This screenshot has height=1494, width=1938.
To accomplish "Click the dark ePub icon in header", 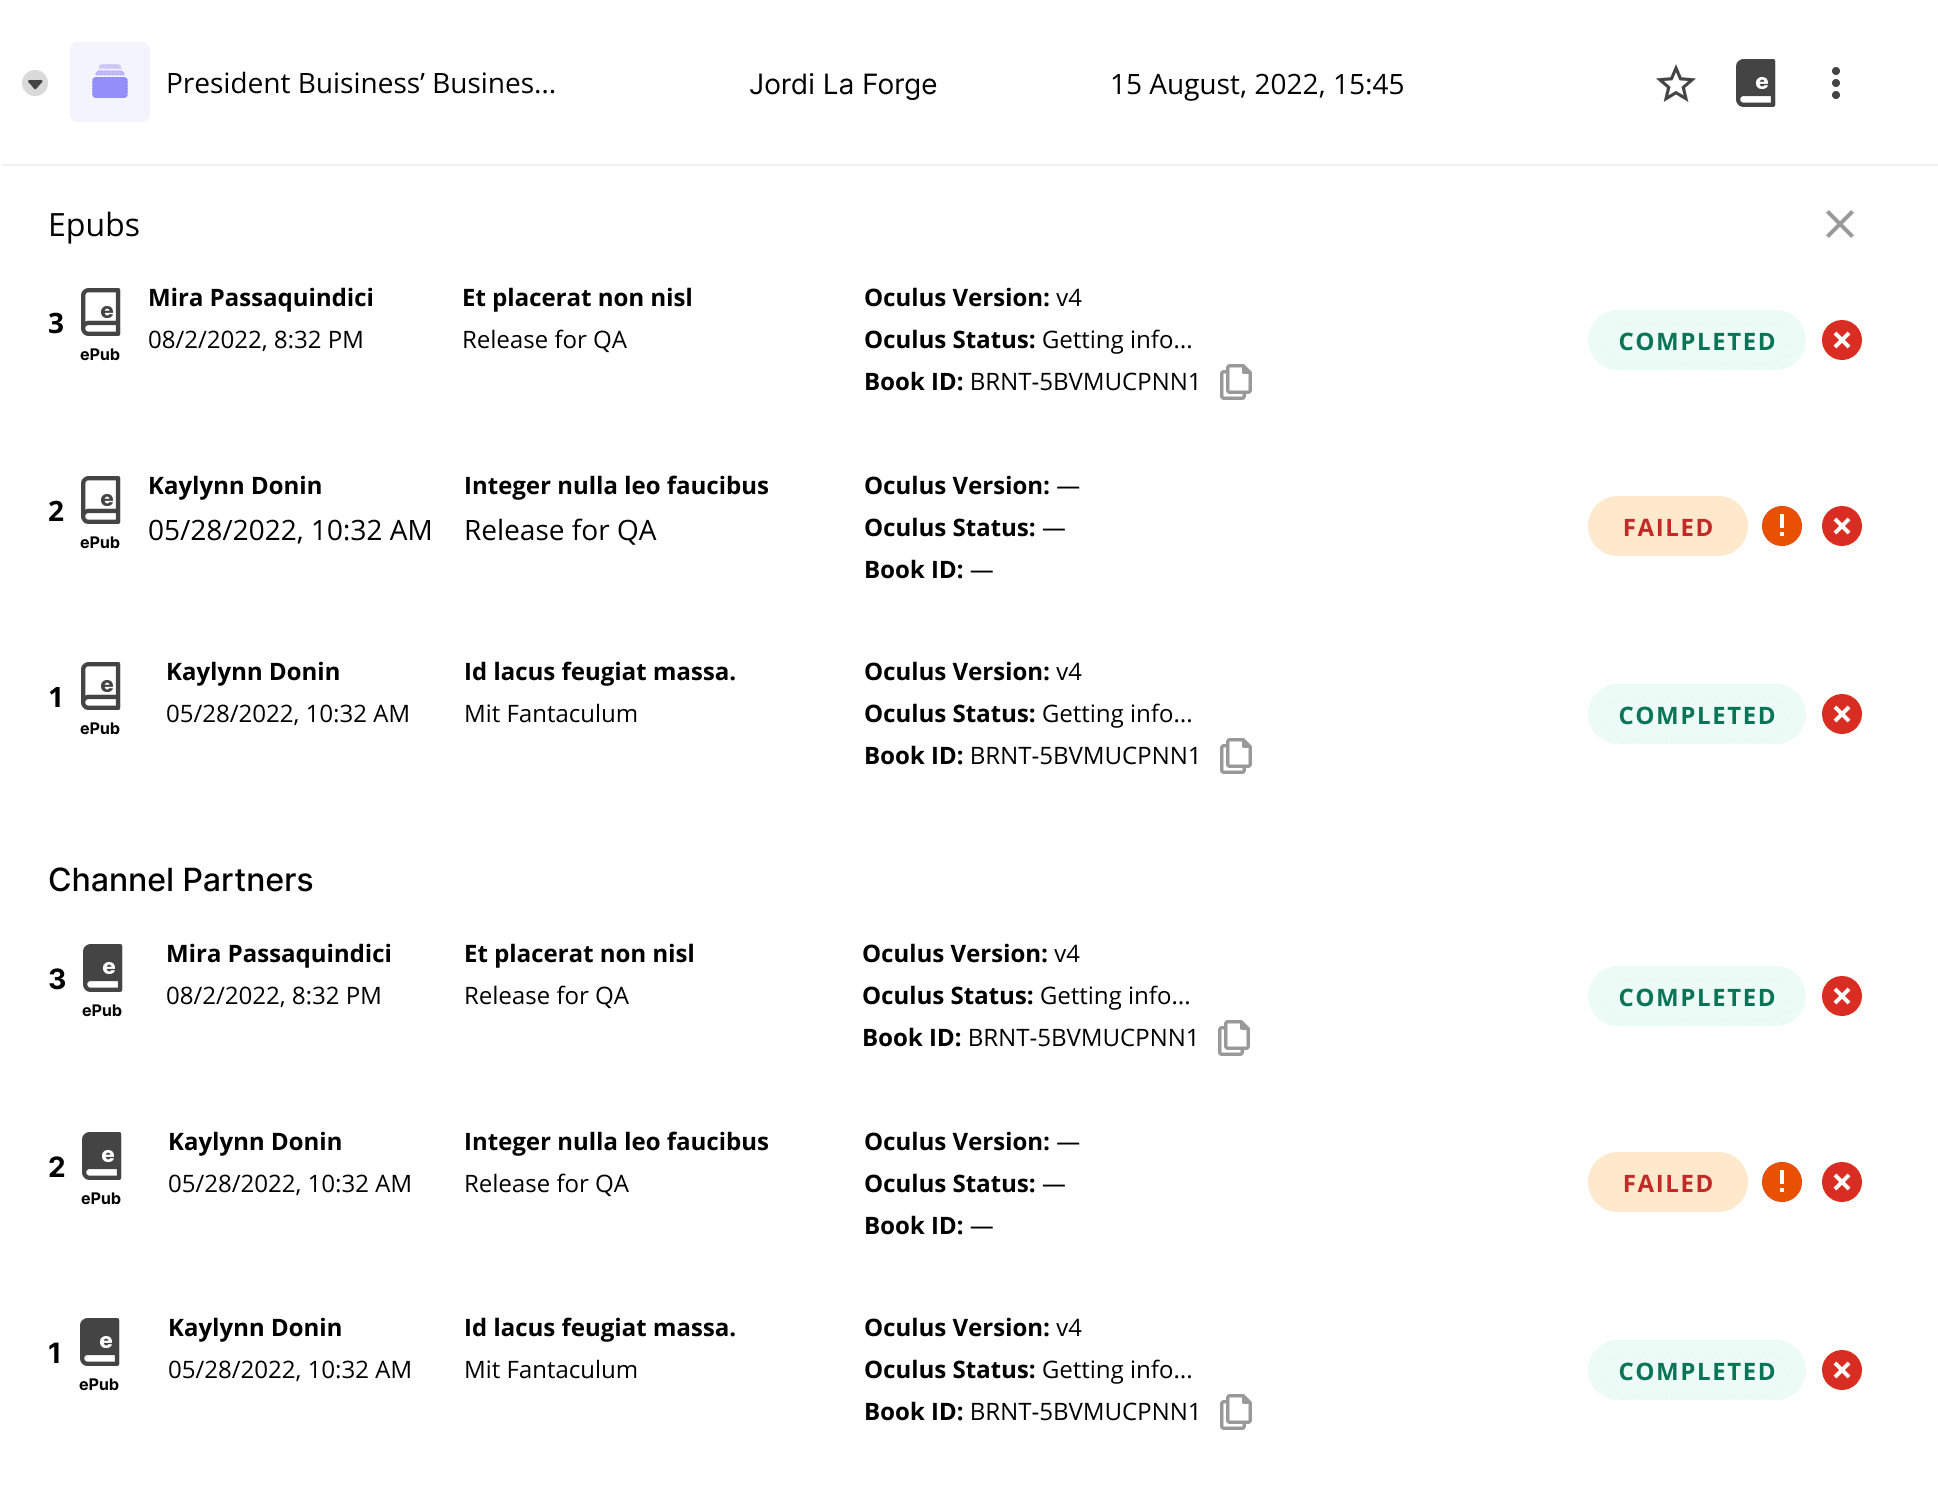I will (x=1755, y=84).
